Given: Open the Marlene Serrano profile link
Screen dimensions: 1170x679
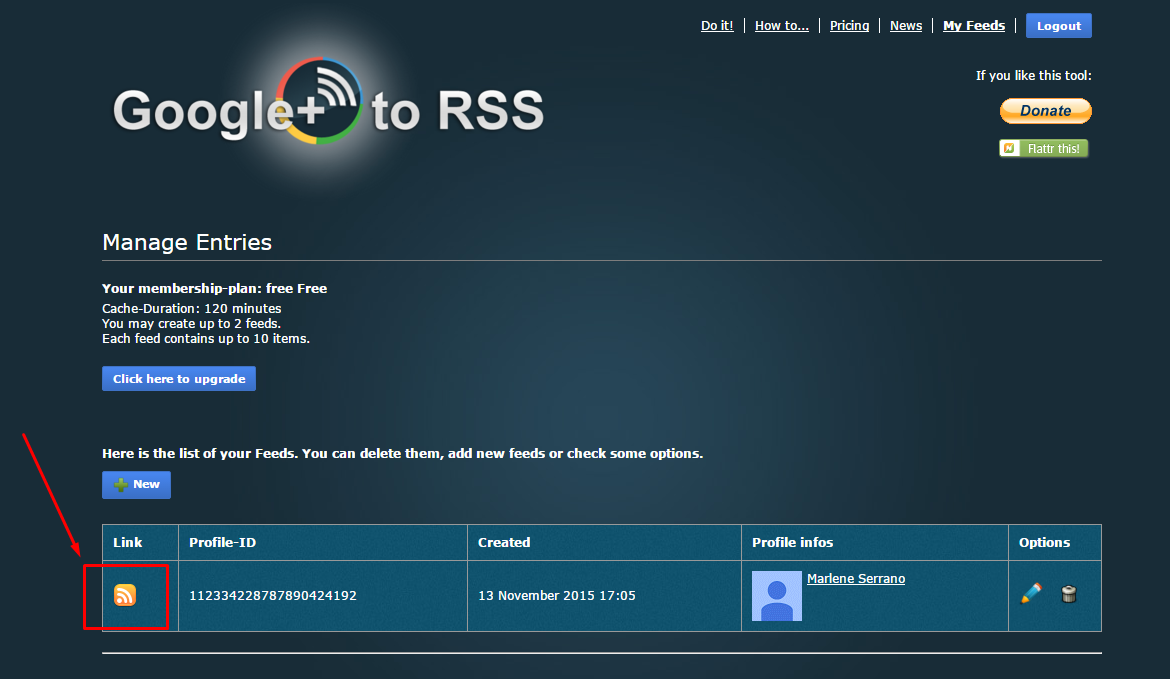Looking at the screenshot, I should [856, 578].
